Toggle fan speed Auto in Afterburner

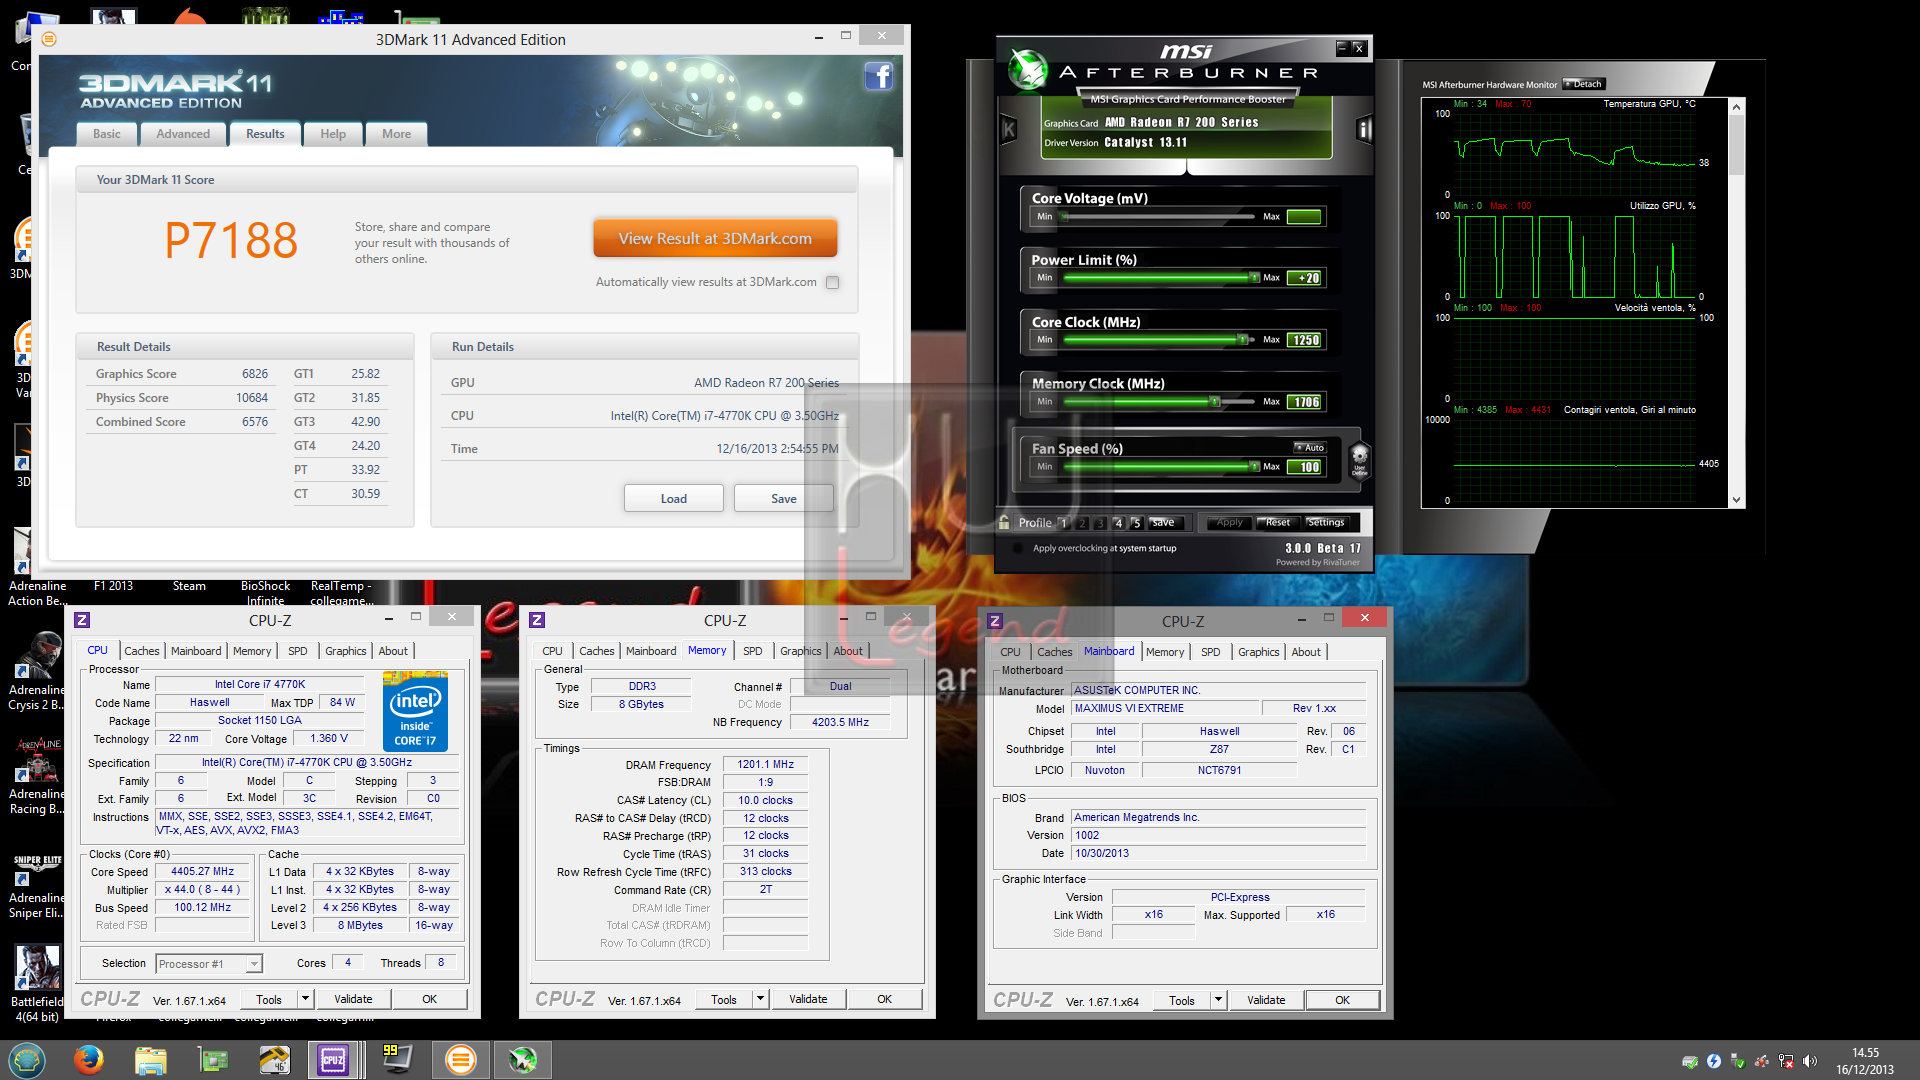1310,447
